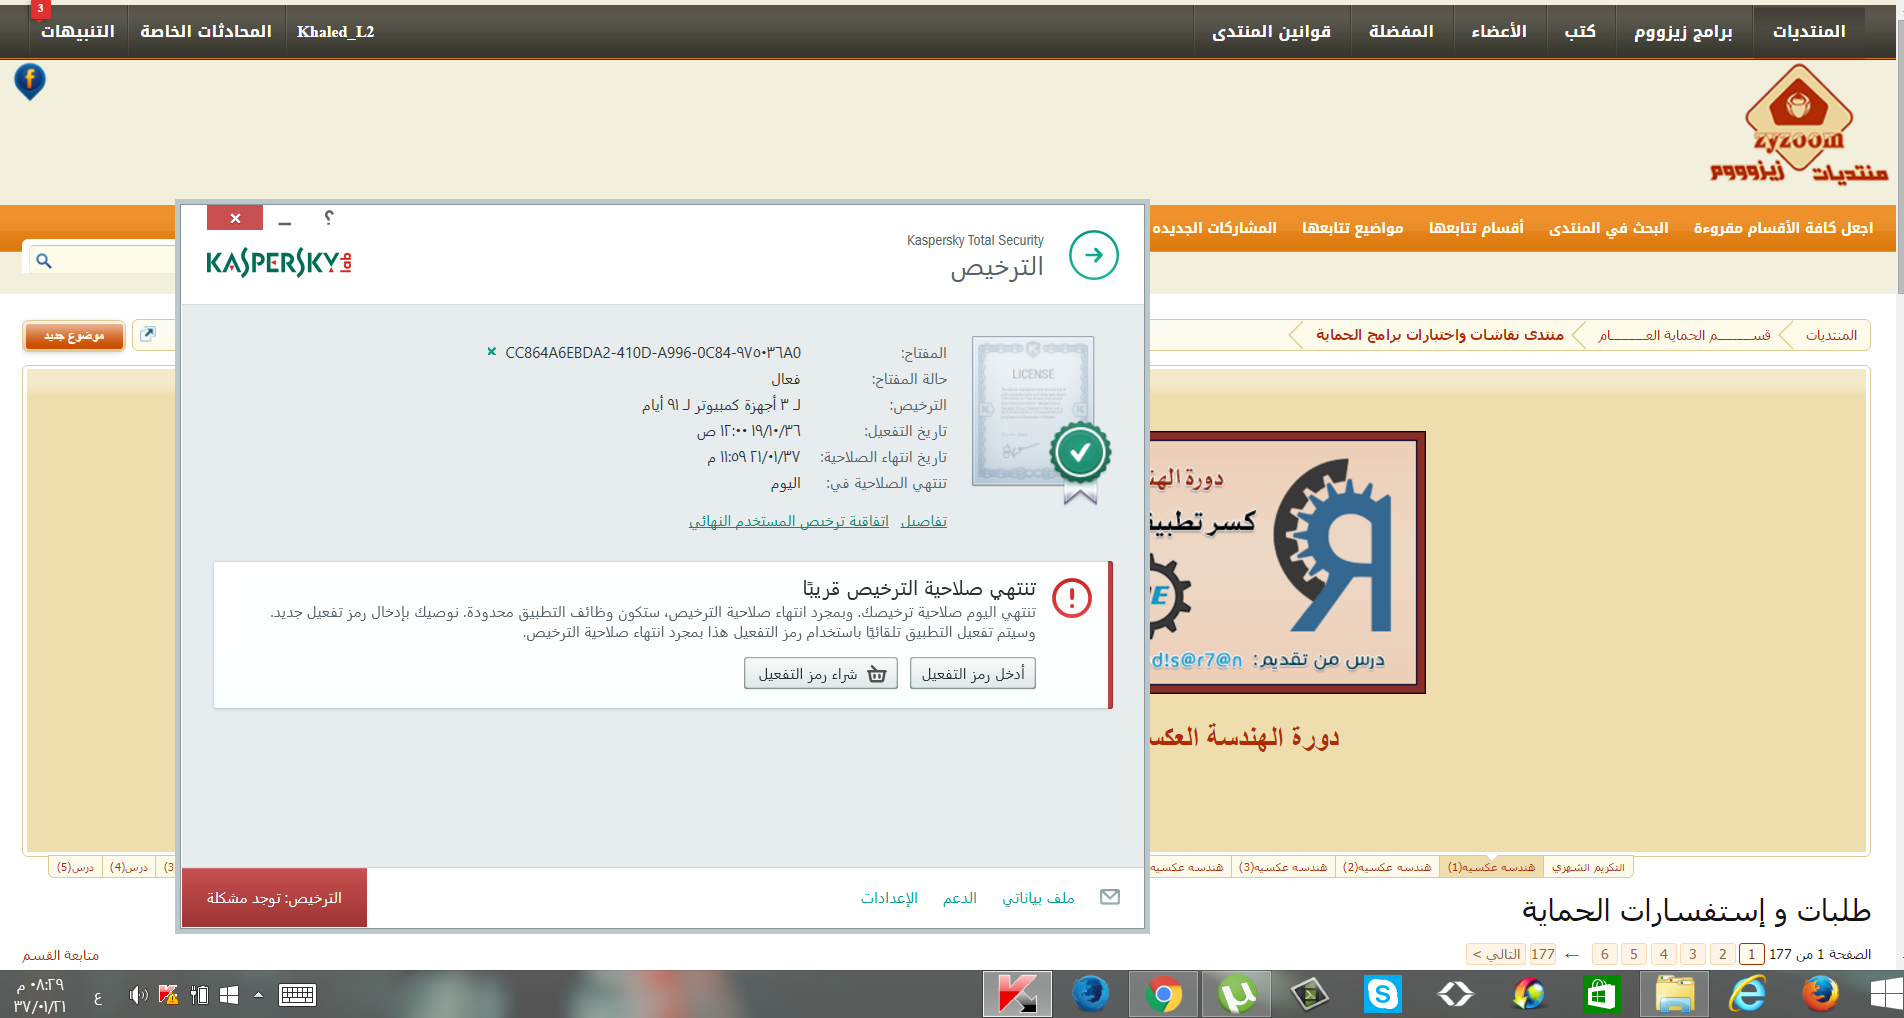Open the members menu (الأعضاء)
1904x1018 pixels.
point(1498,31)
